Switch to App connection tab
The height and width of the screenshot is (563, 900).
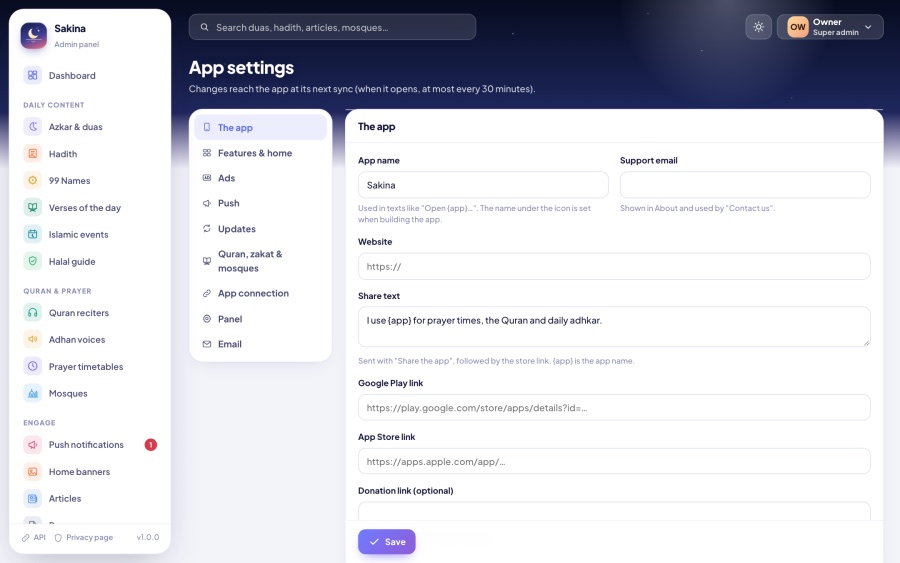pyautogui.click(x=261, y=293)
